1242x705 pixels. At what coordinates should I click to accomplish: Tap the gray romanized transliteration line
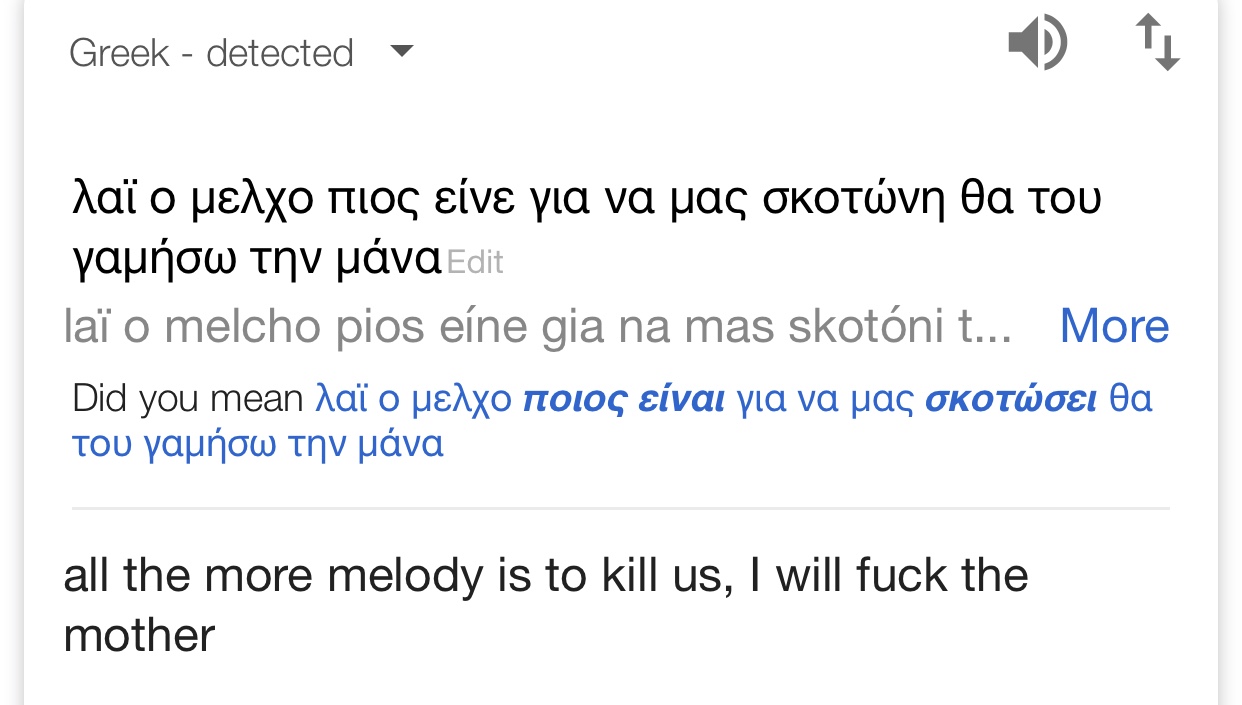[x=538, y=327]
